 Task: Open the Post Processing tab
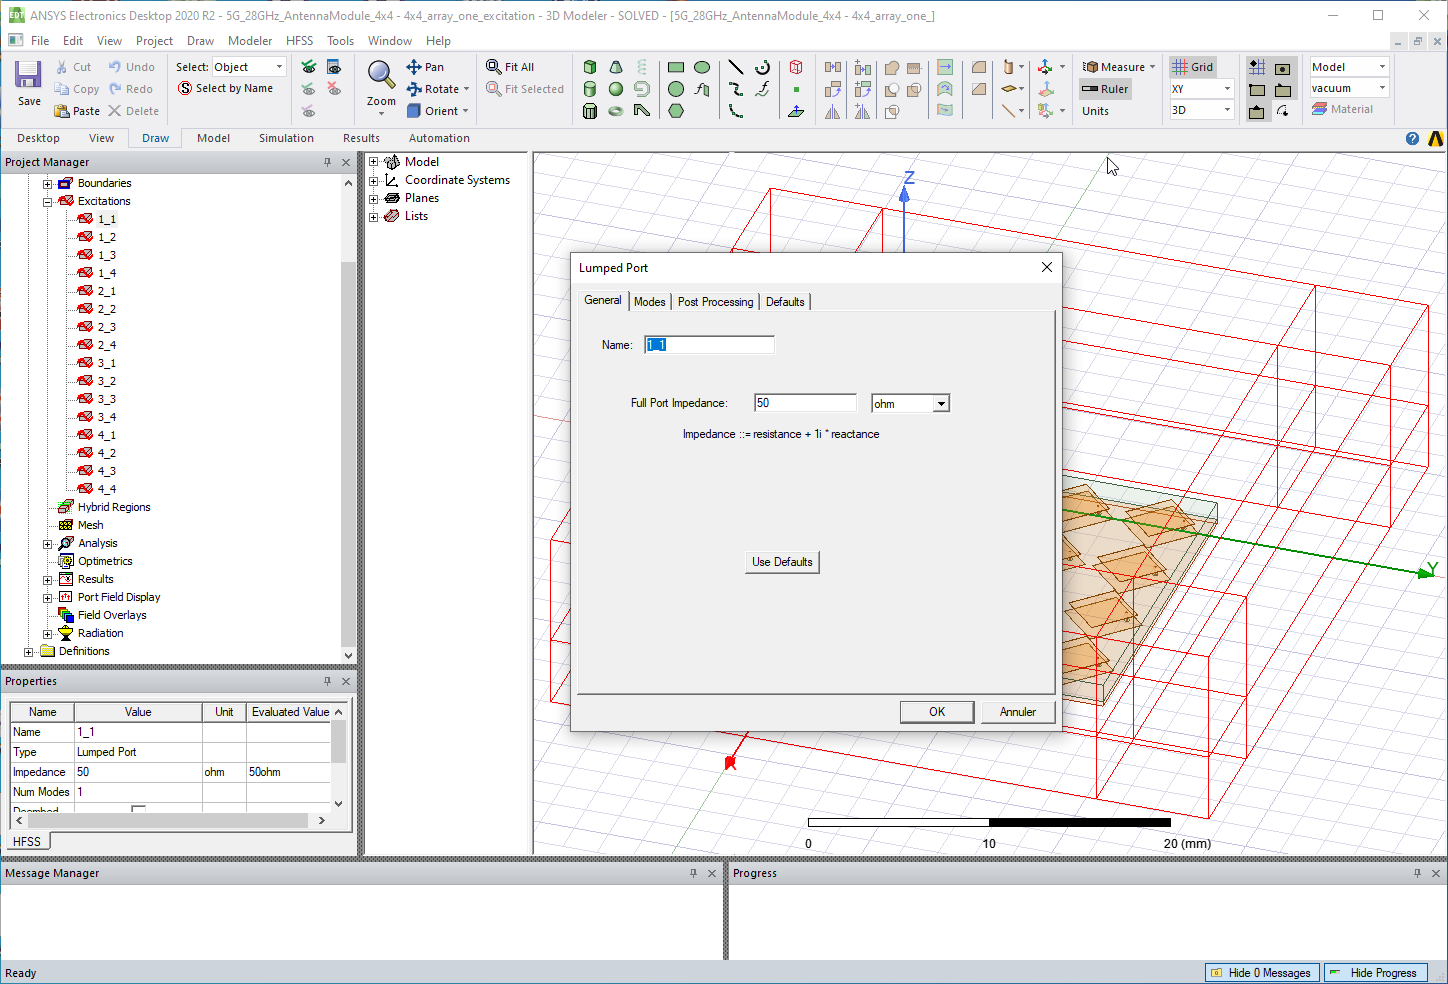click(x=715, y=302)
